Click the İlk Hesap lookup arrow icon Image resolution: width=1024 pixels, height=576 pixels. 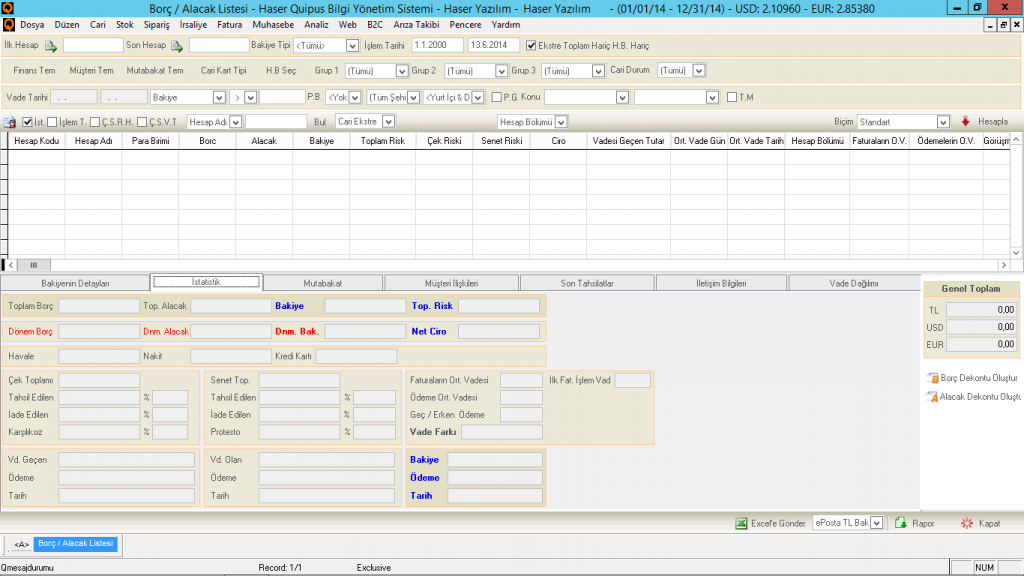[x=51, y=46]
